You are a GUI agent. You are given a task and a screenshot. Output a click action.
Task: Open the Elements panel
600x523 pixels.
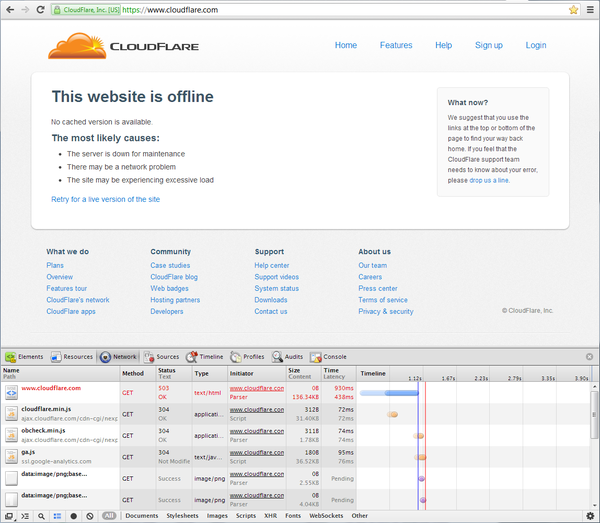(24, 357)
